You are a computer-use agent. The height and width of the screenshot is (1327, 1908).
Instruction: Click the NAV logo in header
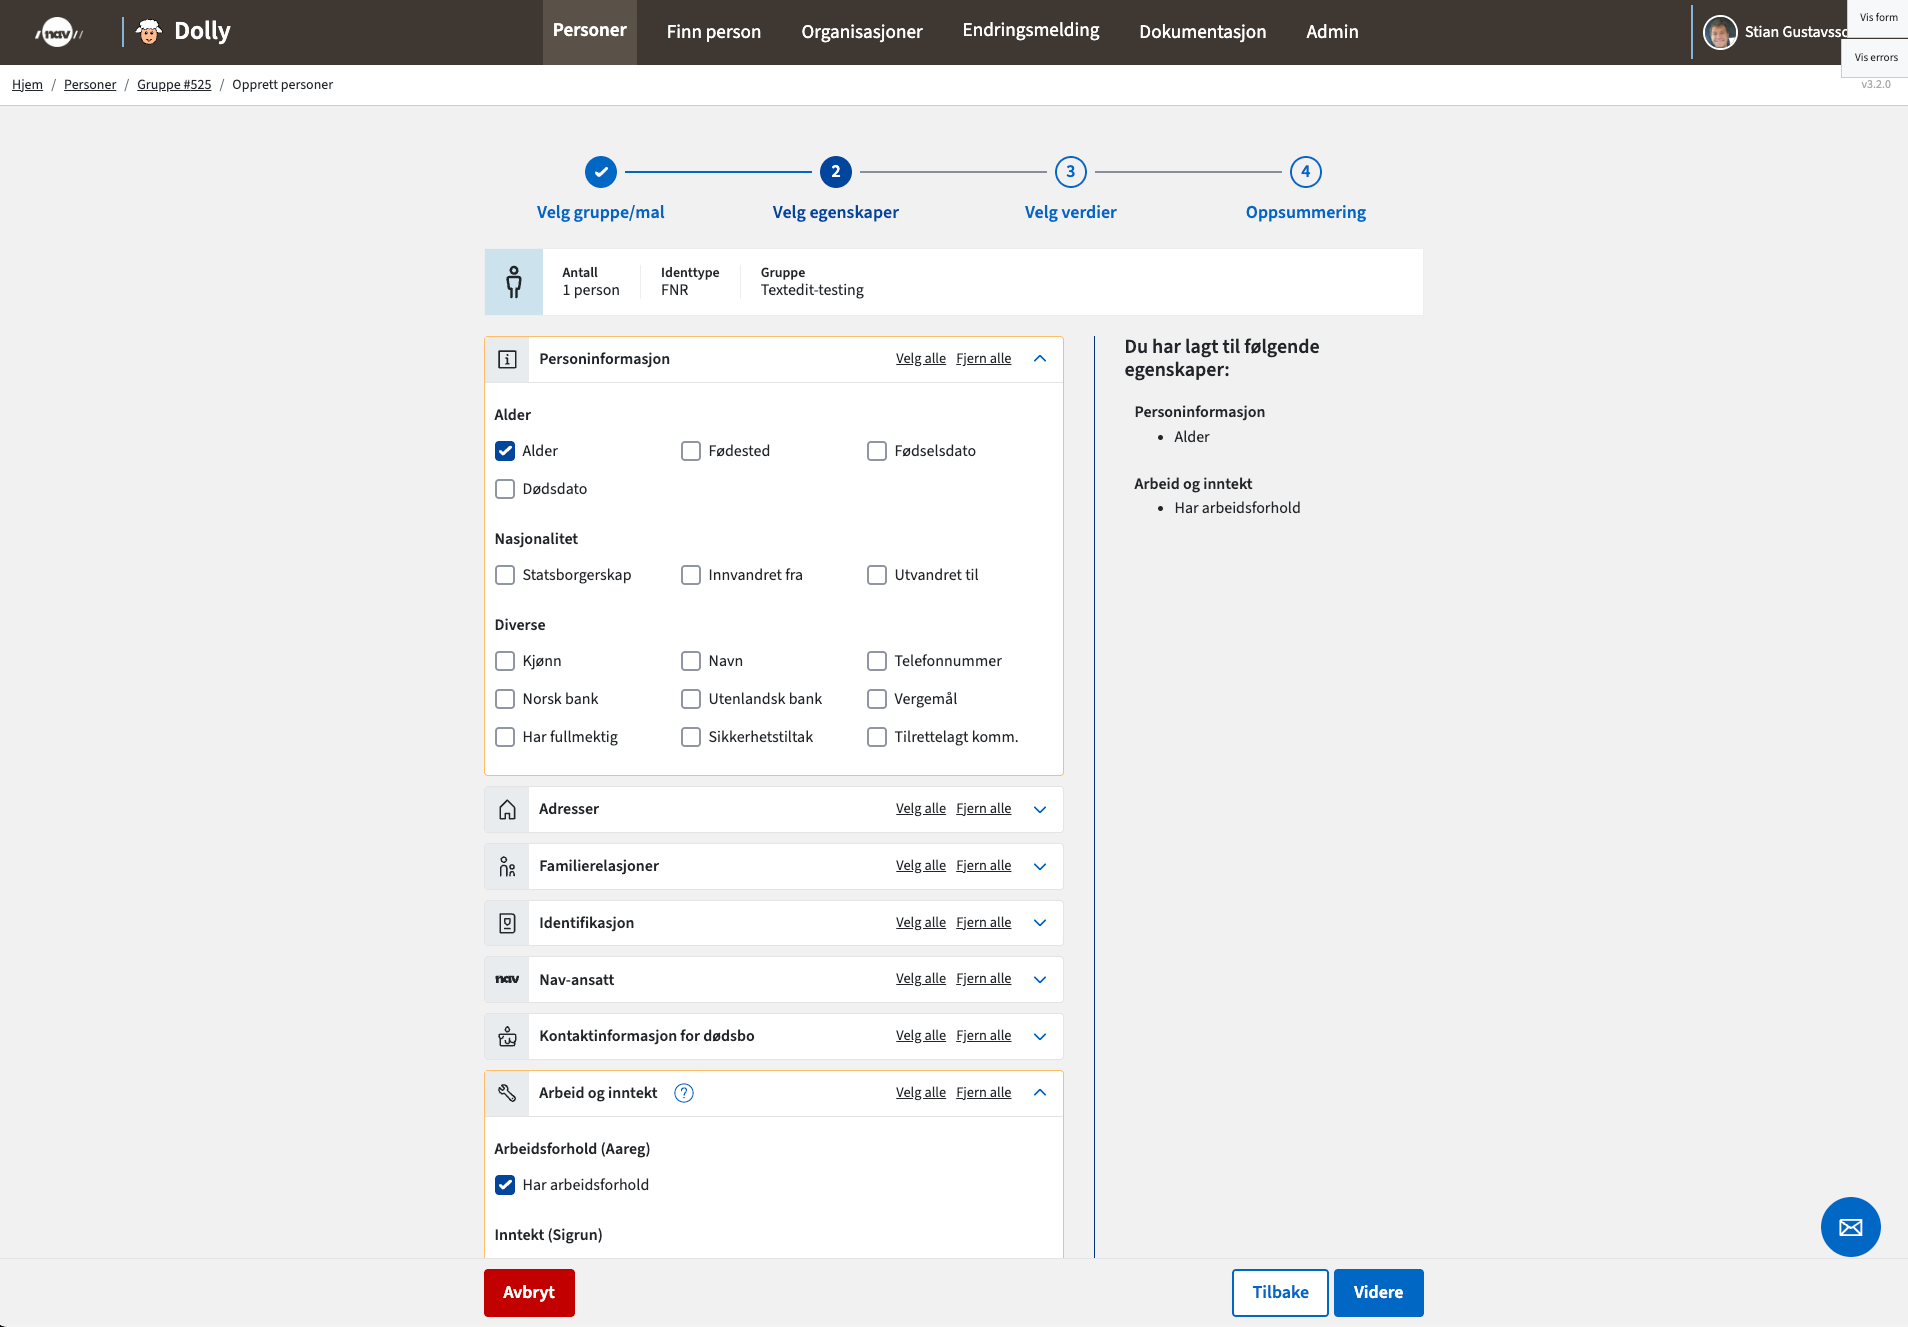tap(58, 32)
